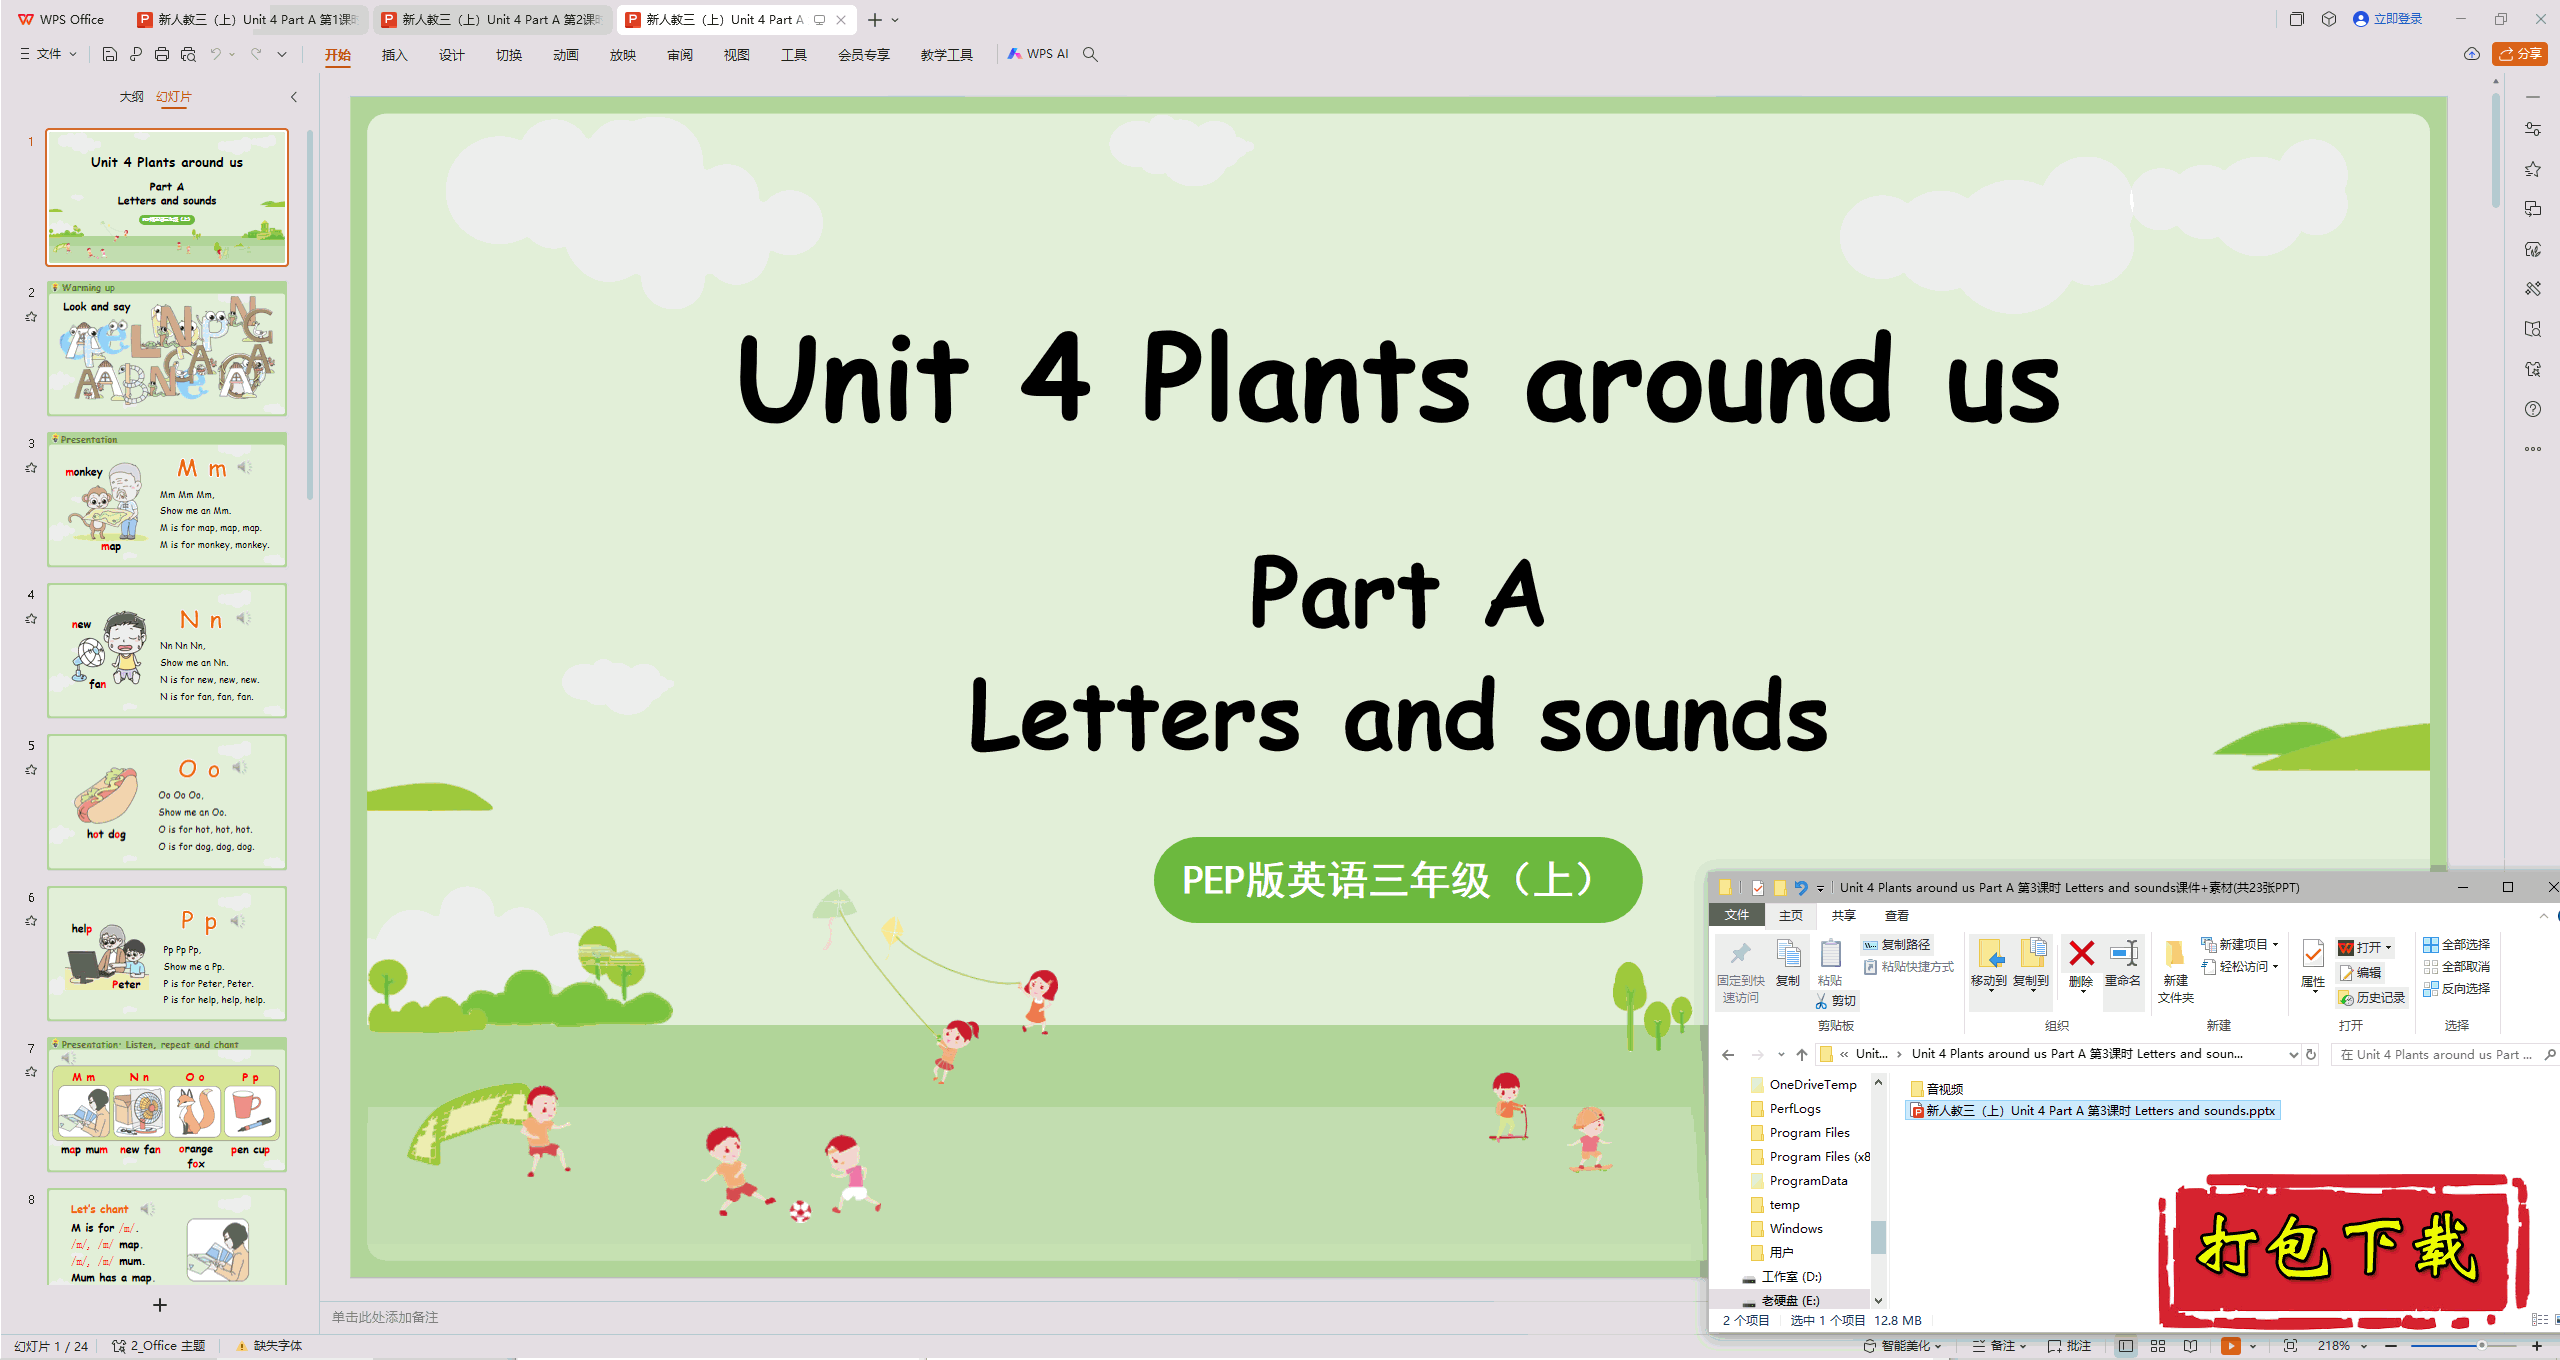Viewport: 2560px width, 1360px height.
Task: Switch to 大纲 outline view
Action: pos(131,97)
